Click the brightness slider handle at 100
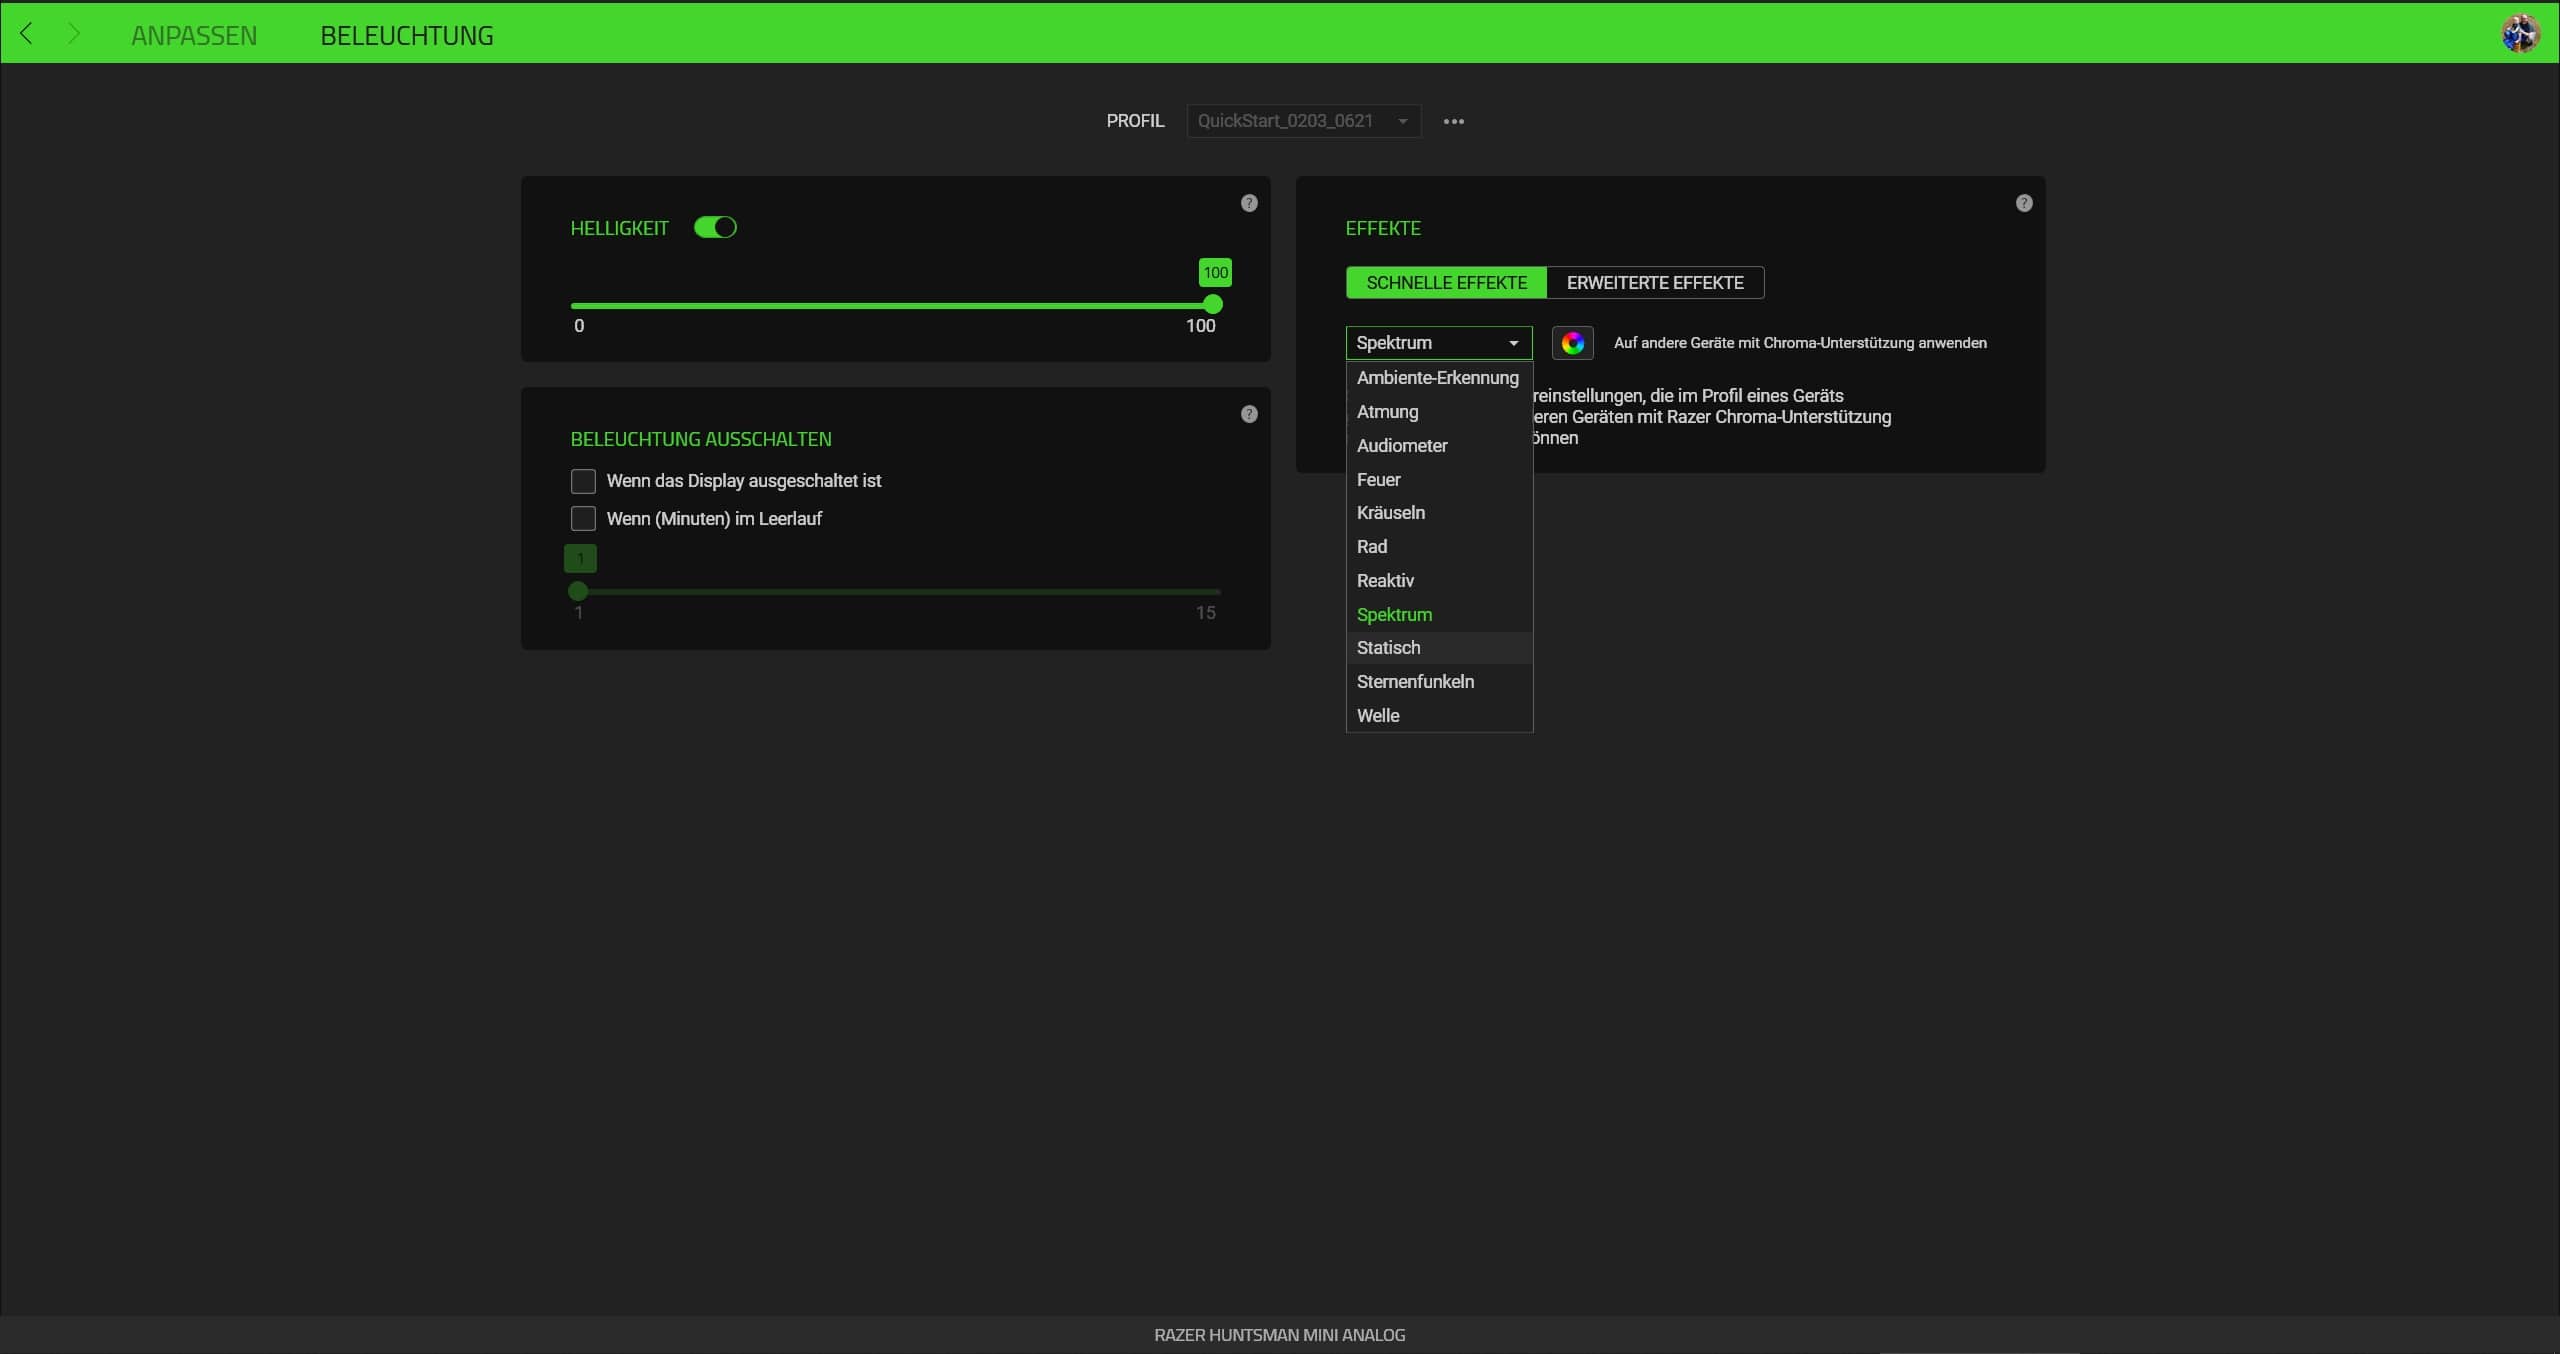Viewport: 2560px width, 1354px height. (x=1213, y=305)
